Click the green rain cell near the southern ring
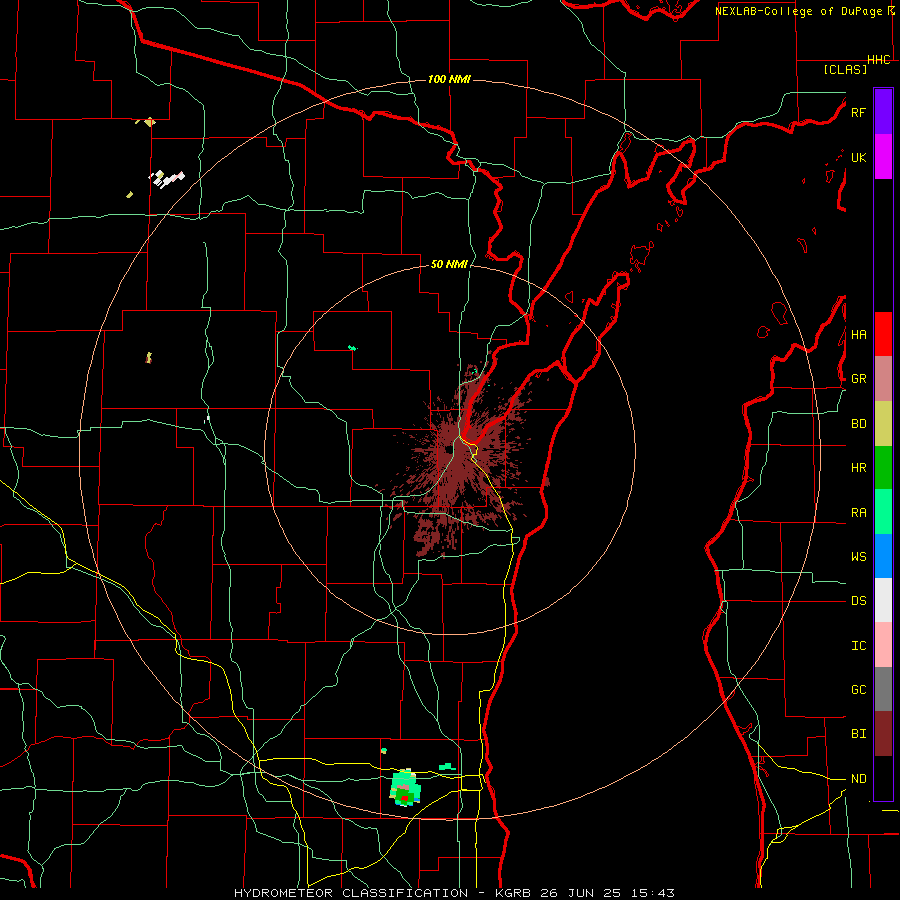Image resolution: width=900 pixels, height=900 pixels. (405, 788)
